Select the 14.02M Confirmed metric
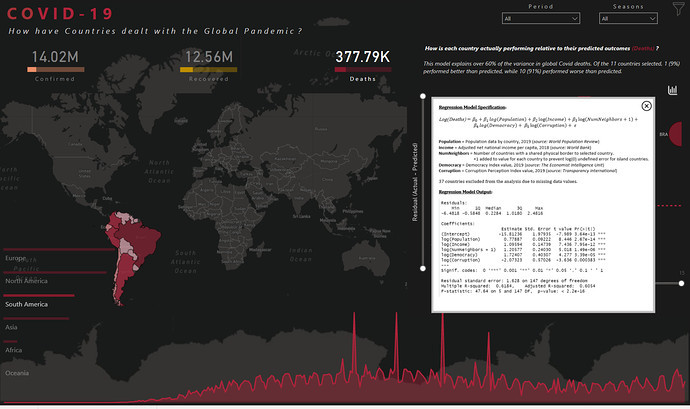Viewport: 690px width, 409px height. [x=55, y=65]
